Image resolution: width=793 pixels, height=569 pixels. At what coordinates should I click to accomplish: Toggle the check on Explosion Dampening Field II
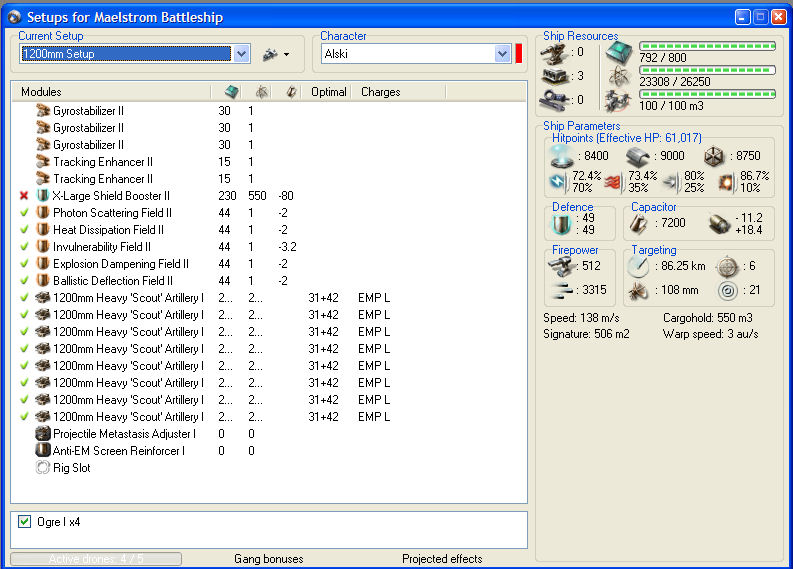pos(24,264)
